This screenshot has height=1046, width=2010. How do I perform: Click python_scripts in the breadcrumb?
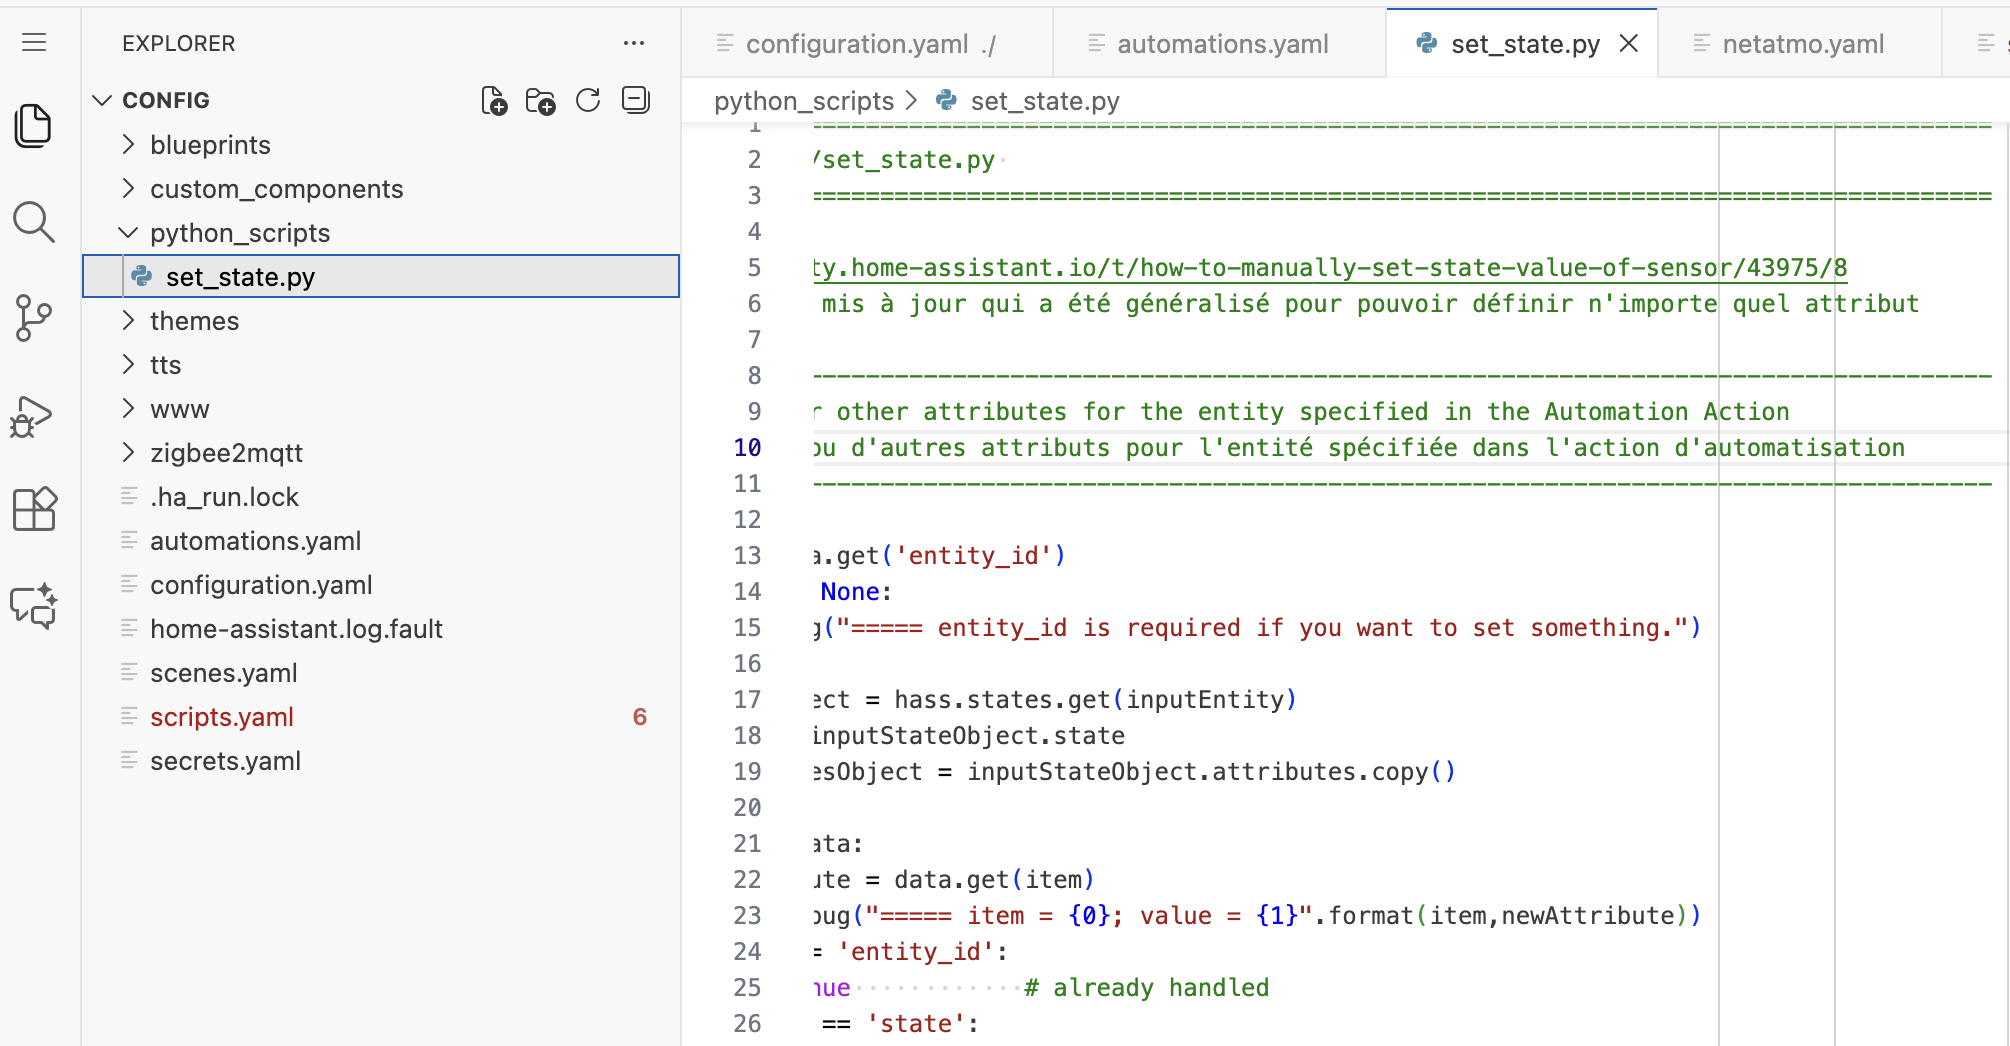tap(803, 101)
